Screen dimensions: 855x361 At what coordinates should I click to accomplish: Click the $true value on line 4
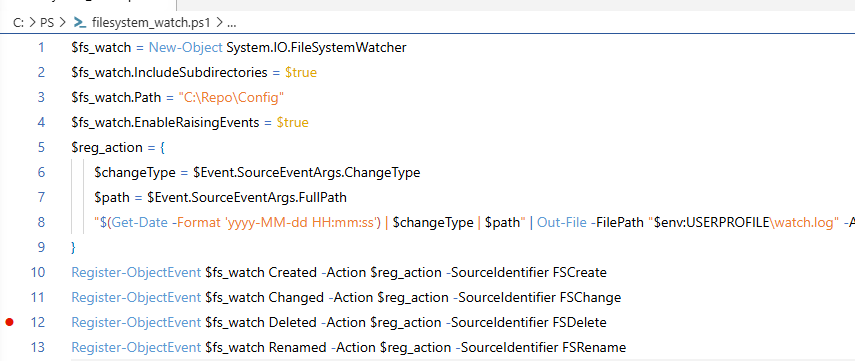[292, 123]
